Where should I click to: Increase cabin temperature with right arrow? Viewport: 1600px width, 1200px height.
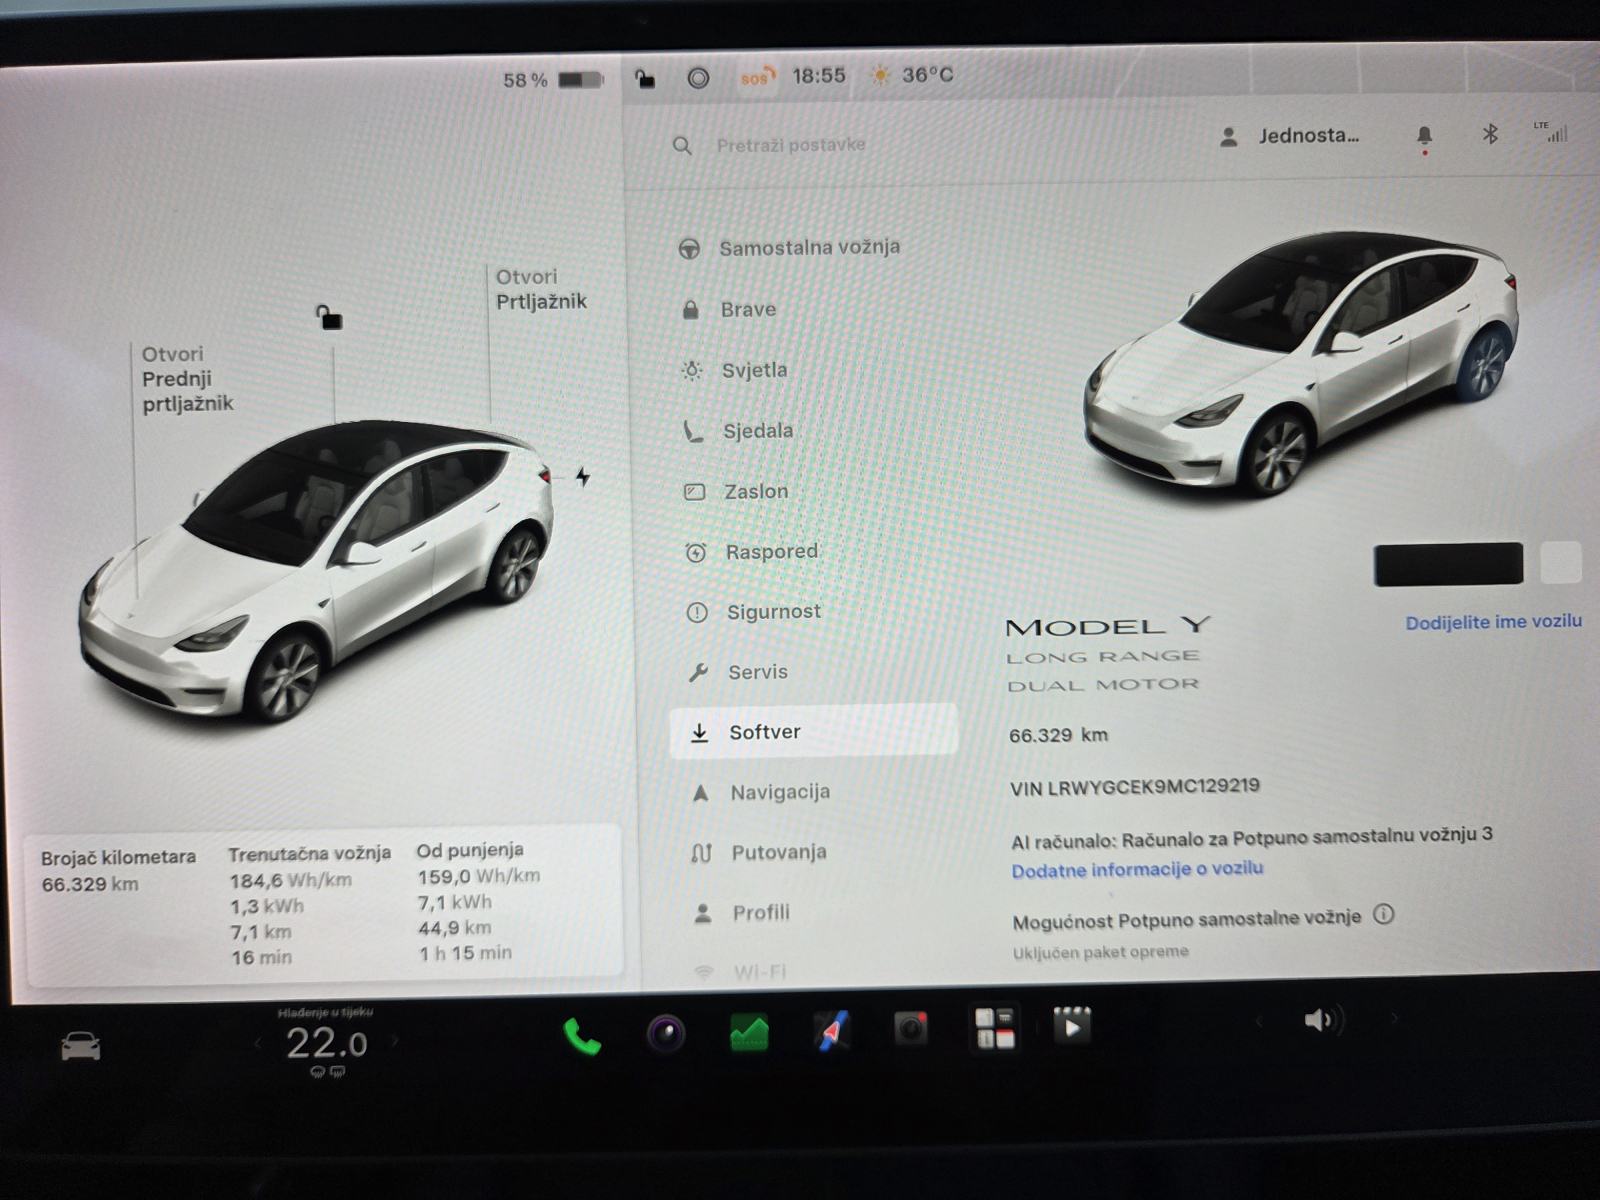pyautogui.click(x=395, y=1041)
